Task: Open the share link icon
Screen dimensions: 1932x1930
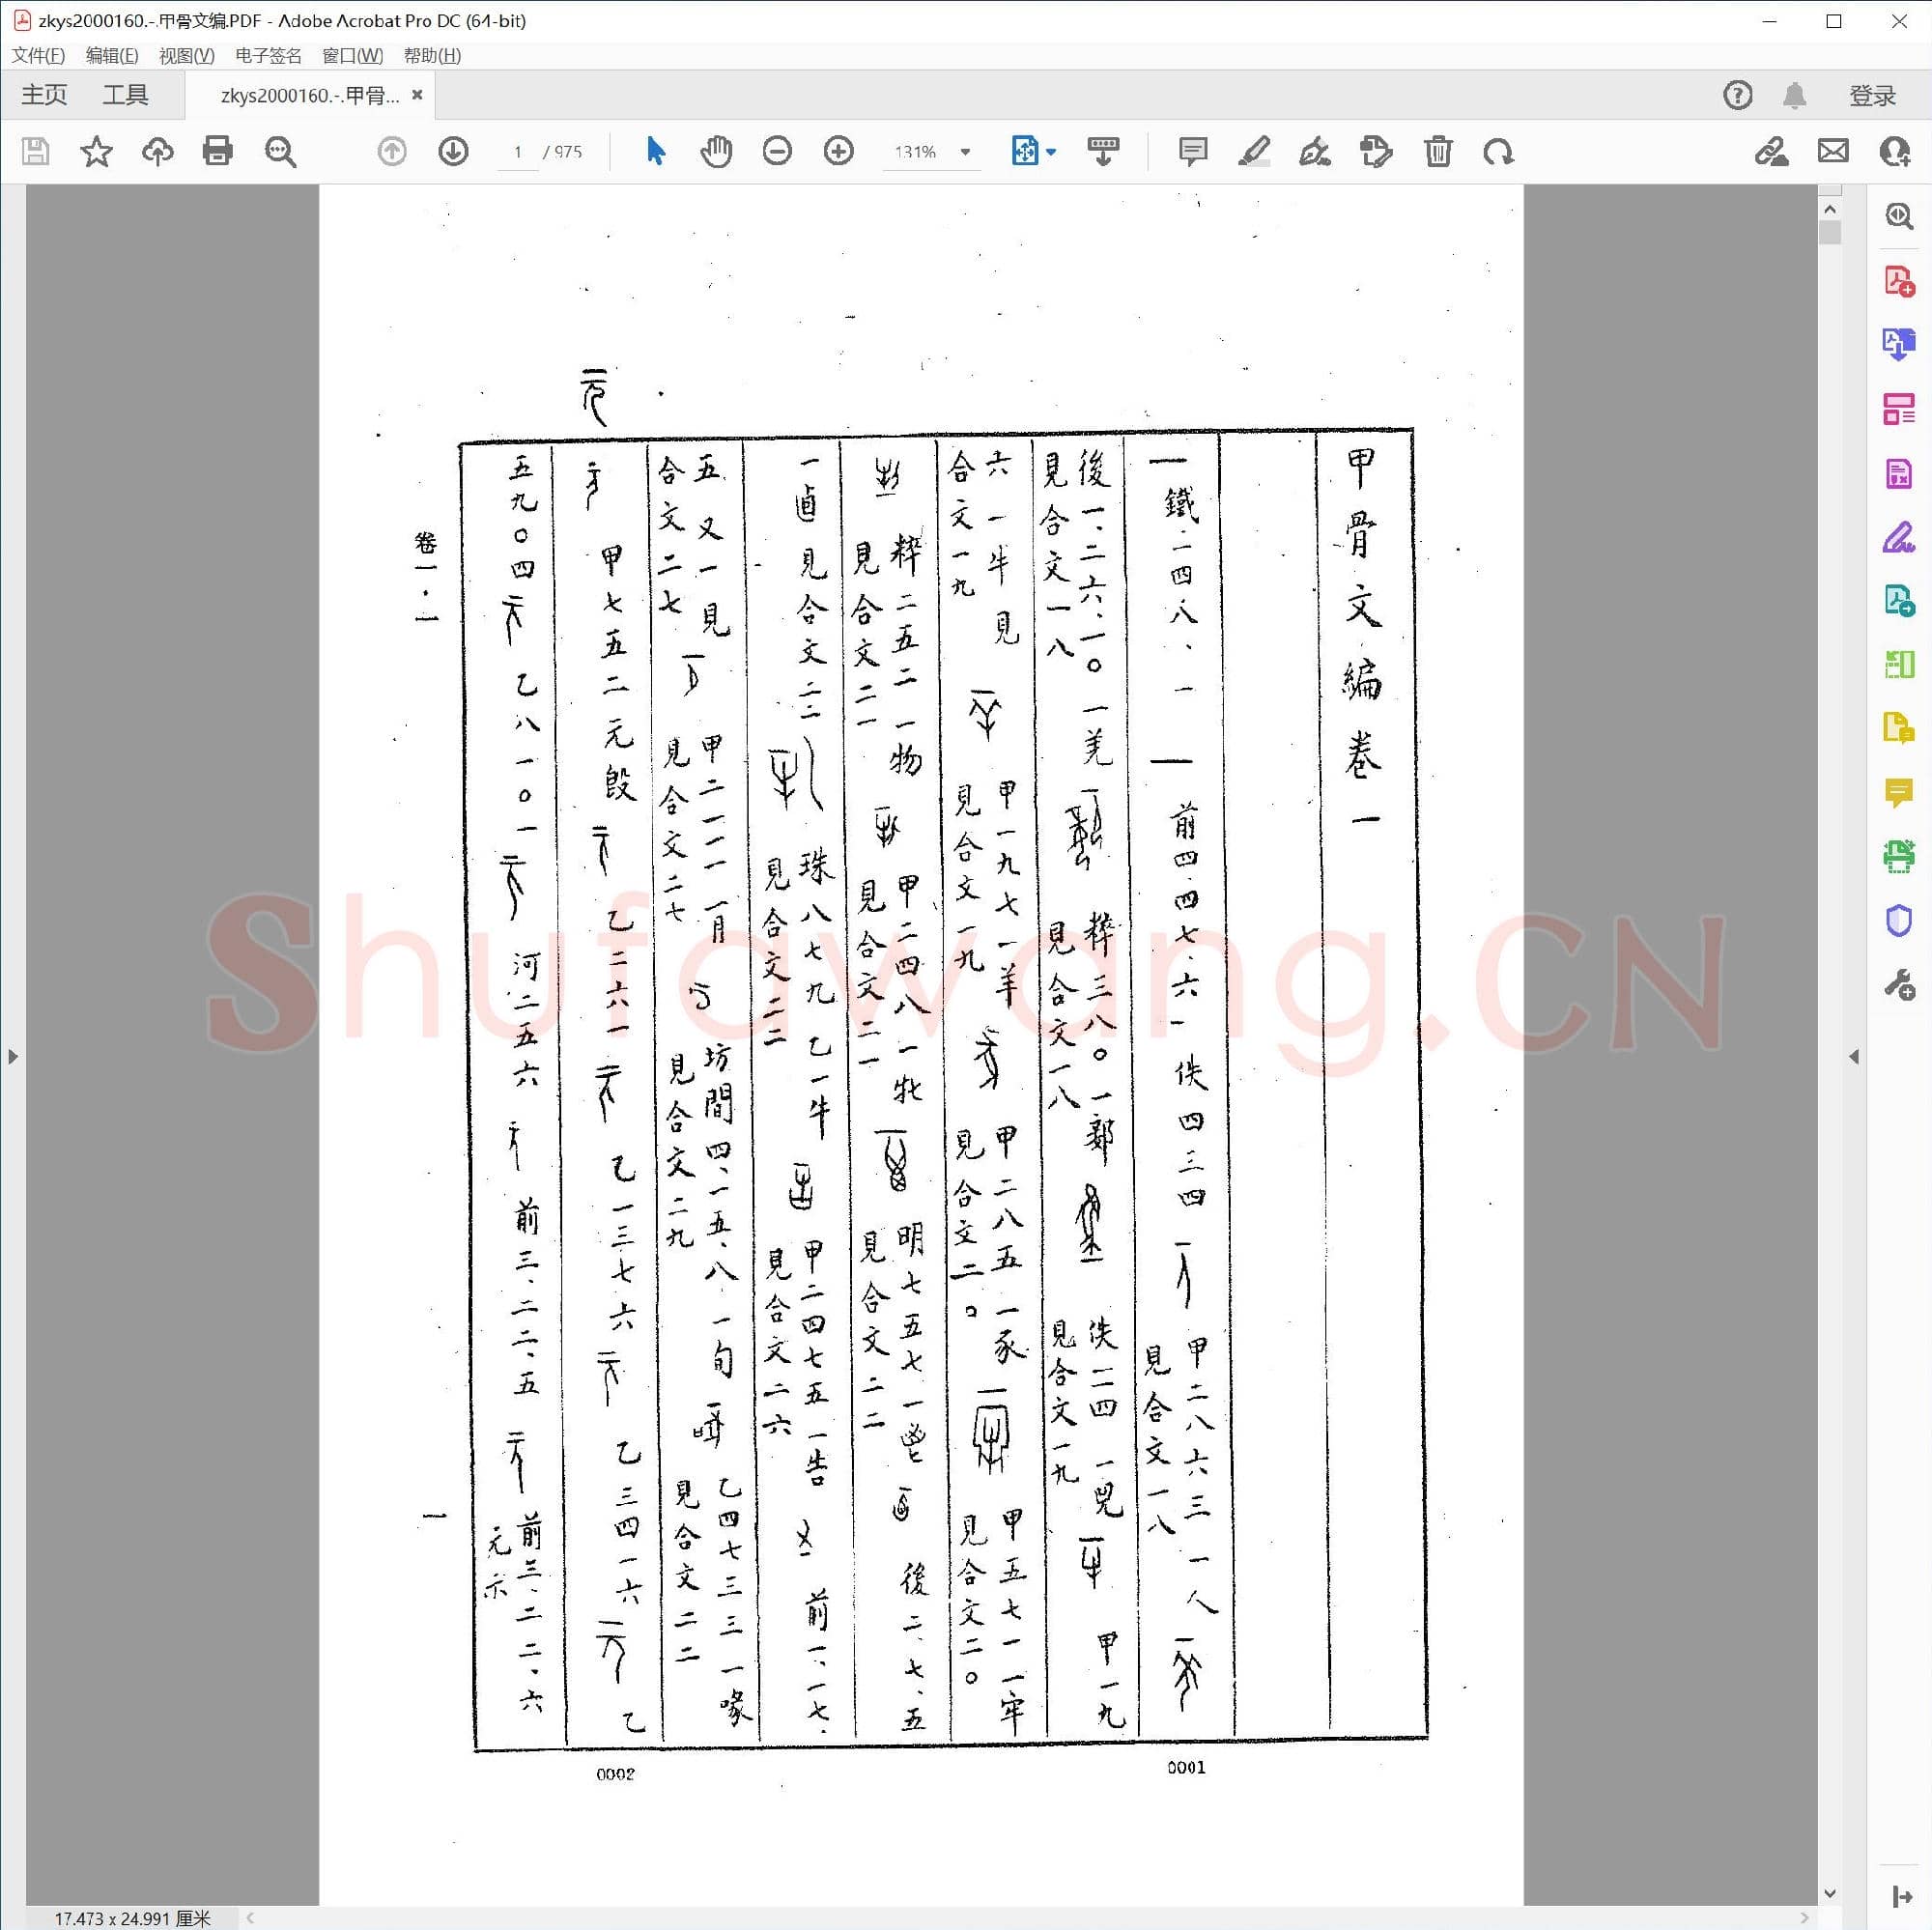Action: click(x=1772, y=152)
